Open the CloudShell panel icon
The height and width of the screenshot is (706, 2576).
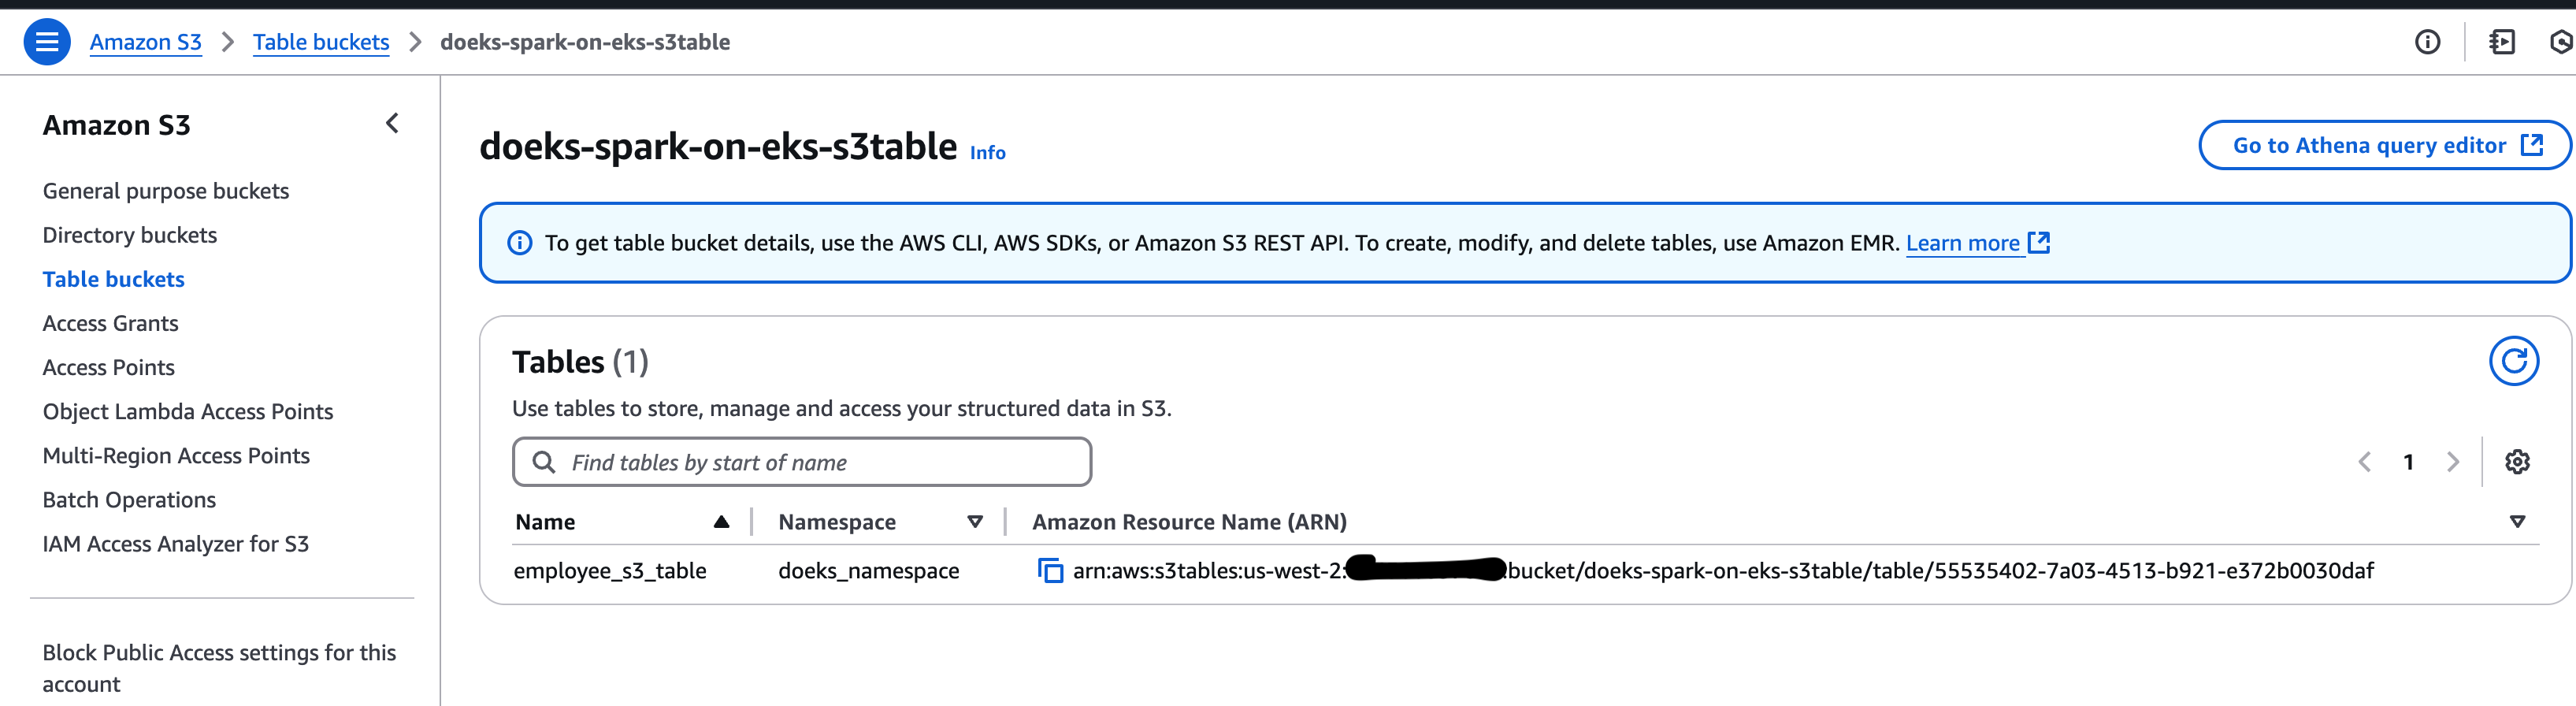tap(2502, 42)
